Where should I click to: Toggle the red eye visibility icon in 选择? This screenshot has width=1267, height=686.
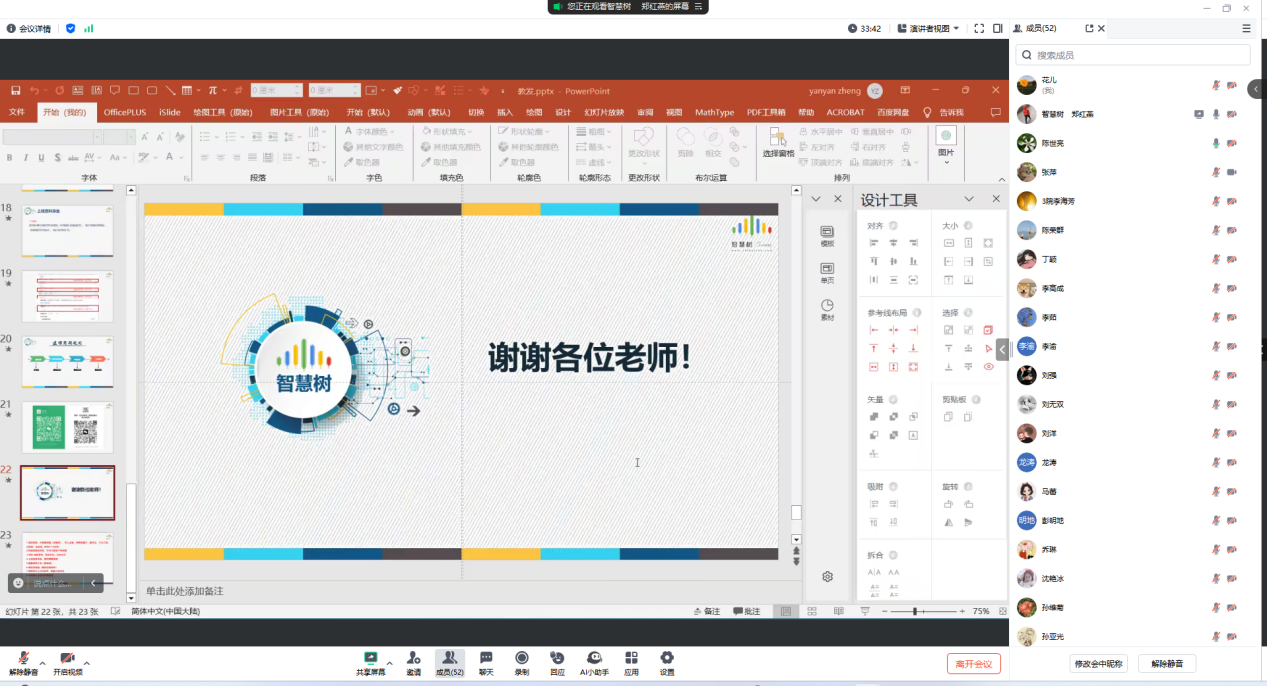pyautogui.click(x=989, y=367)
